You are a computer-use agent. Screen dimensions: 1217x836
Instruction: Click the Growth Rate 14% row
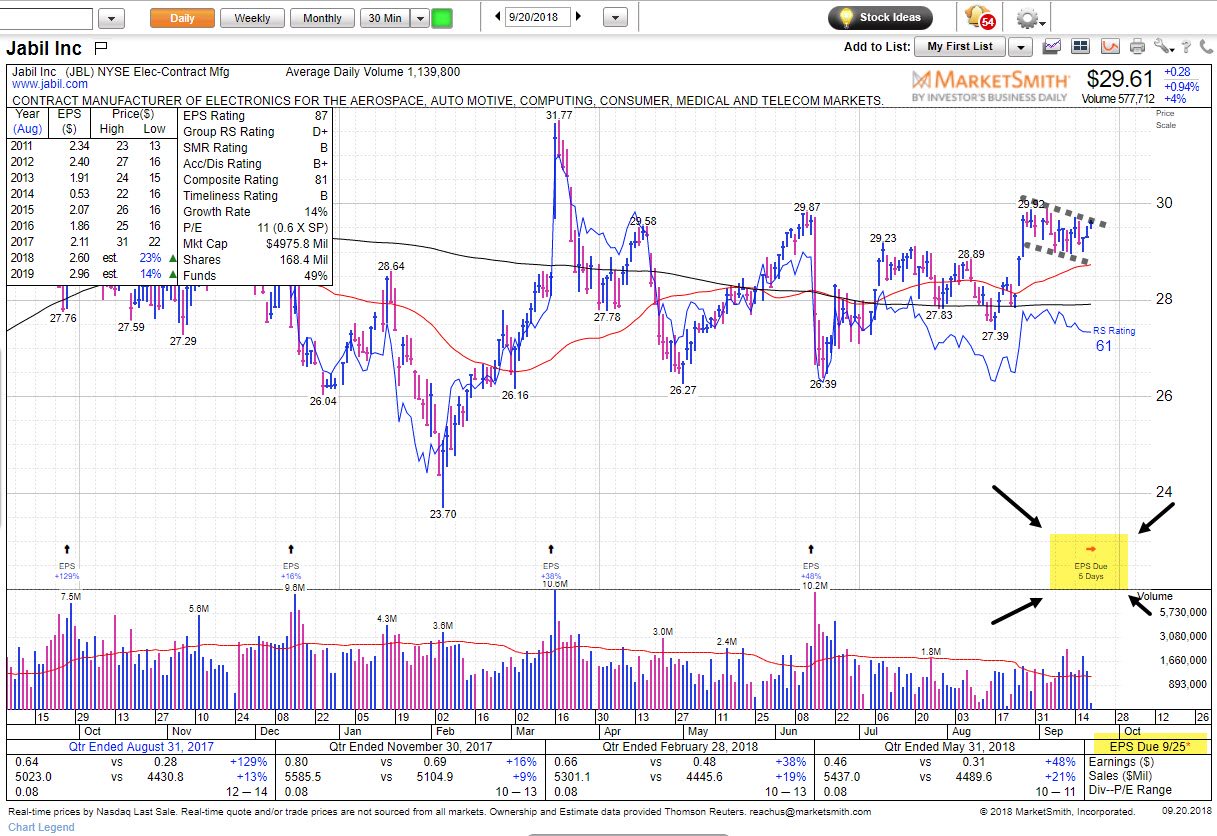(256, 212)
